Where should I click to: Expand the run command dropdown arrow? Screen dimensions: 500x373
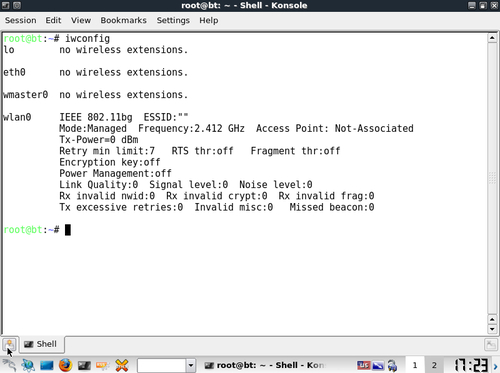(x=191, y=365)
